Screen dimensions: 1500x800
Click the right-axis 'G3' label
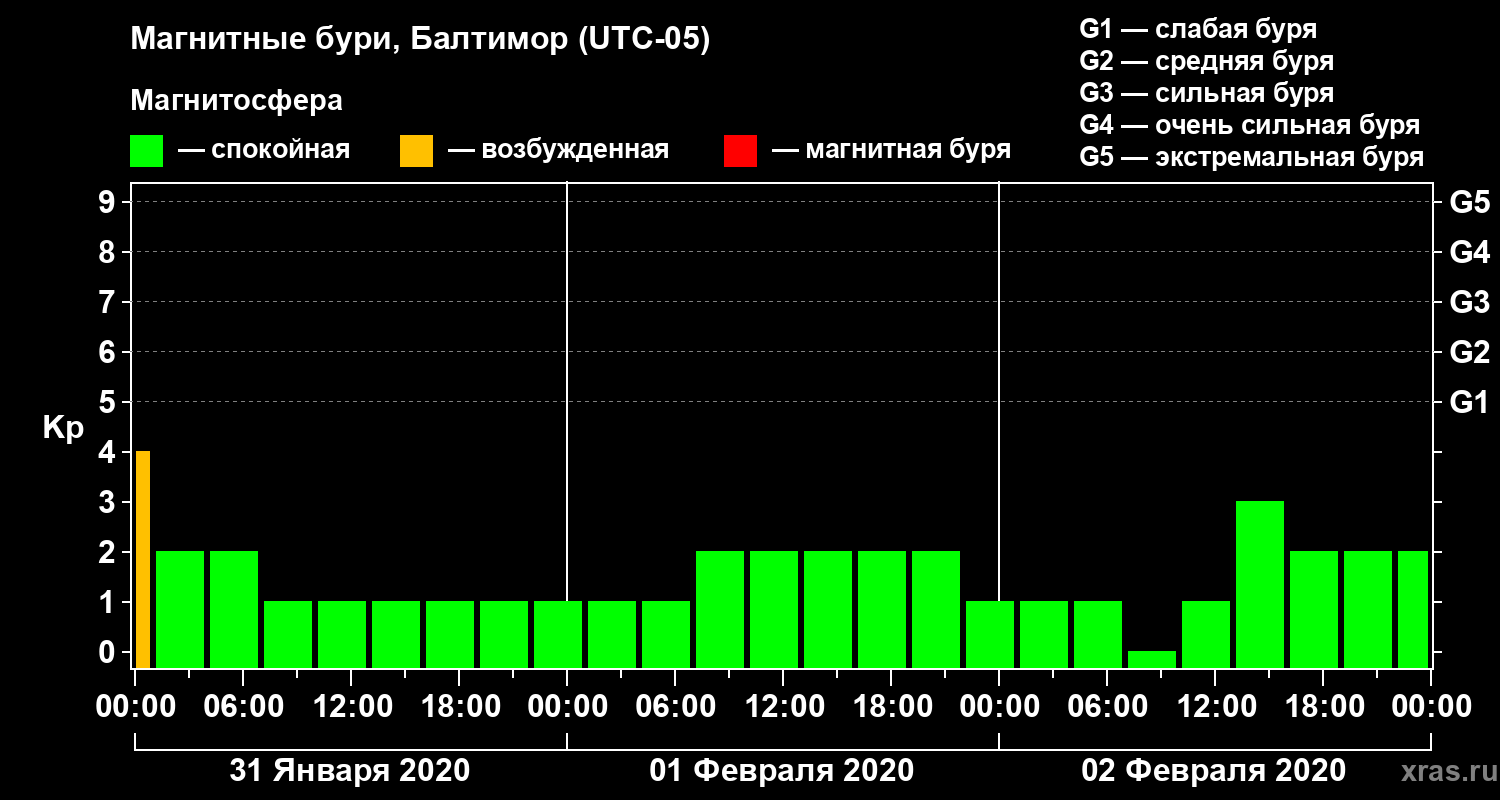(x=1469, y=303)
